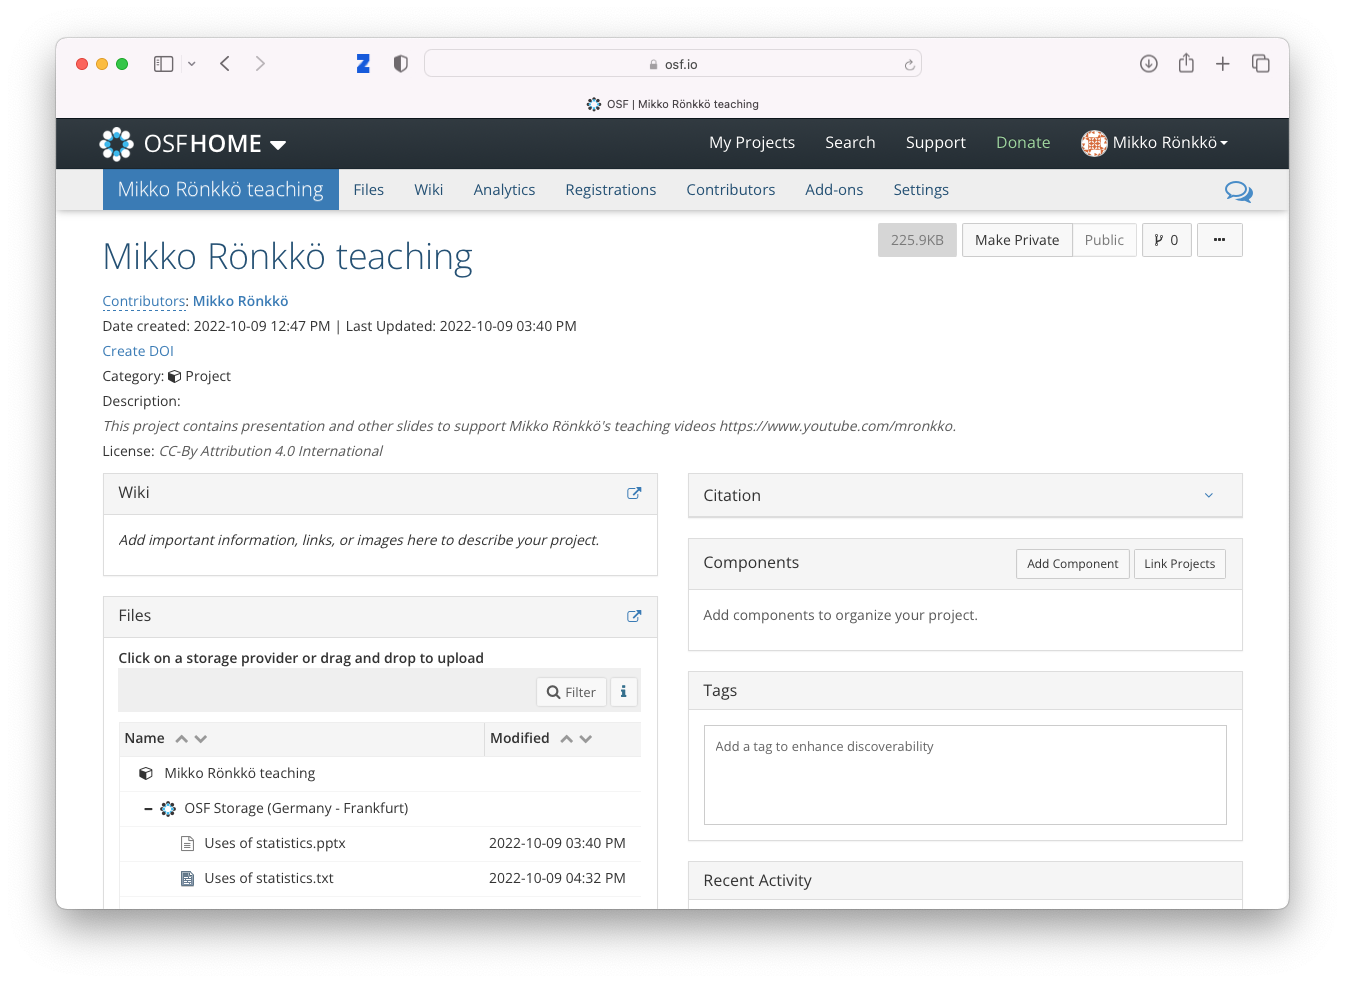Select the Mikko Rönkkö teaching project tab

221,190
